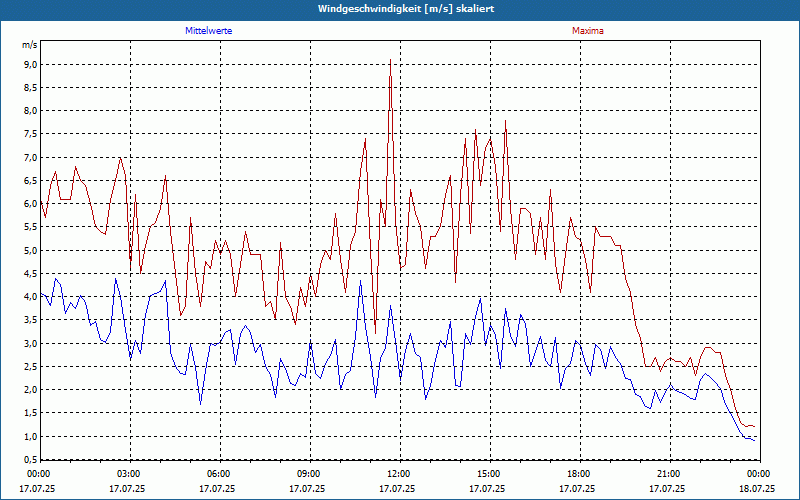Click the 4,0 y-axis label
Screen dimensions: 800x500
pyautogui.click(x=31, y=297)
